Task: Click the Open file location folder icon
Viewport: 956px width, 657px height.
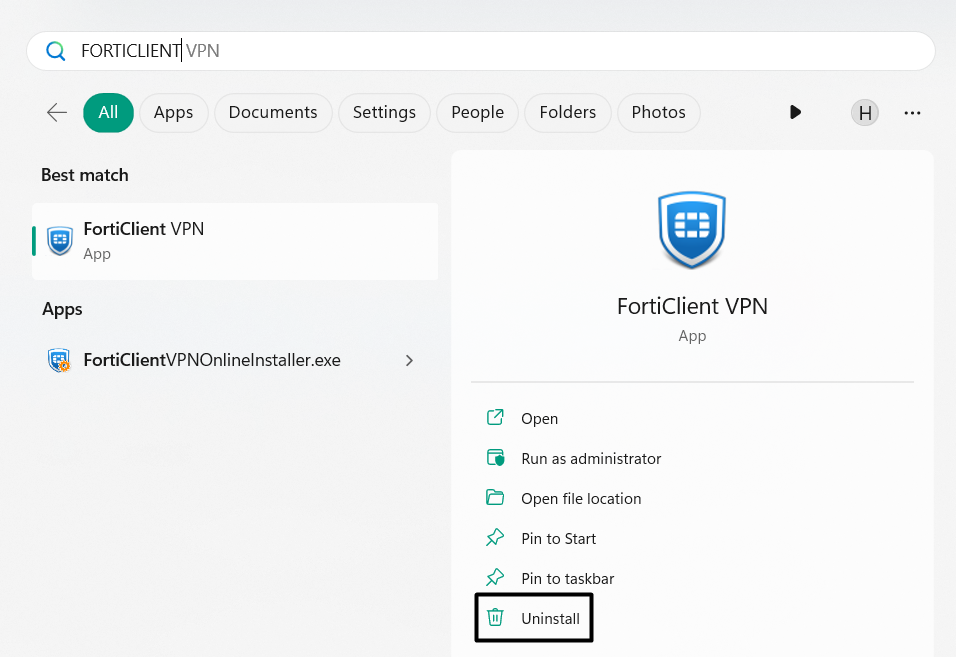Action: 494,498
